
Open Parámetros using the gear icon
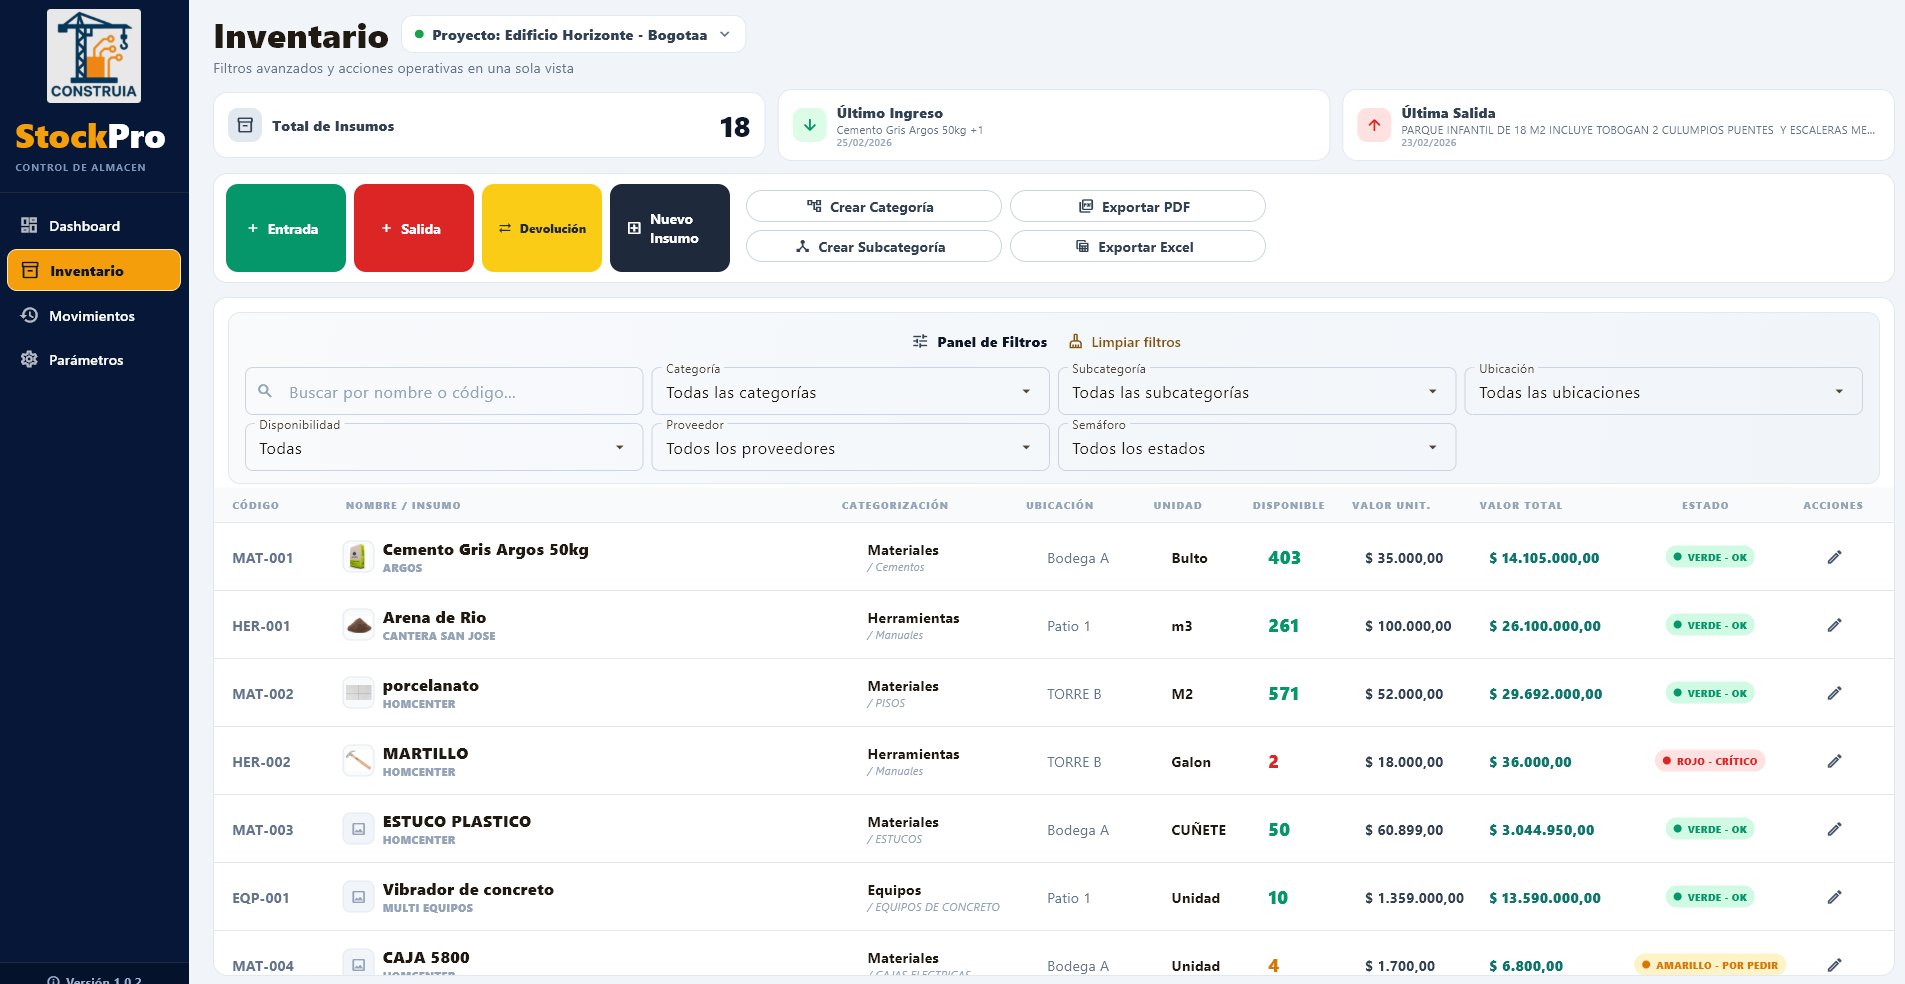tap(29, 360)
